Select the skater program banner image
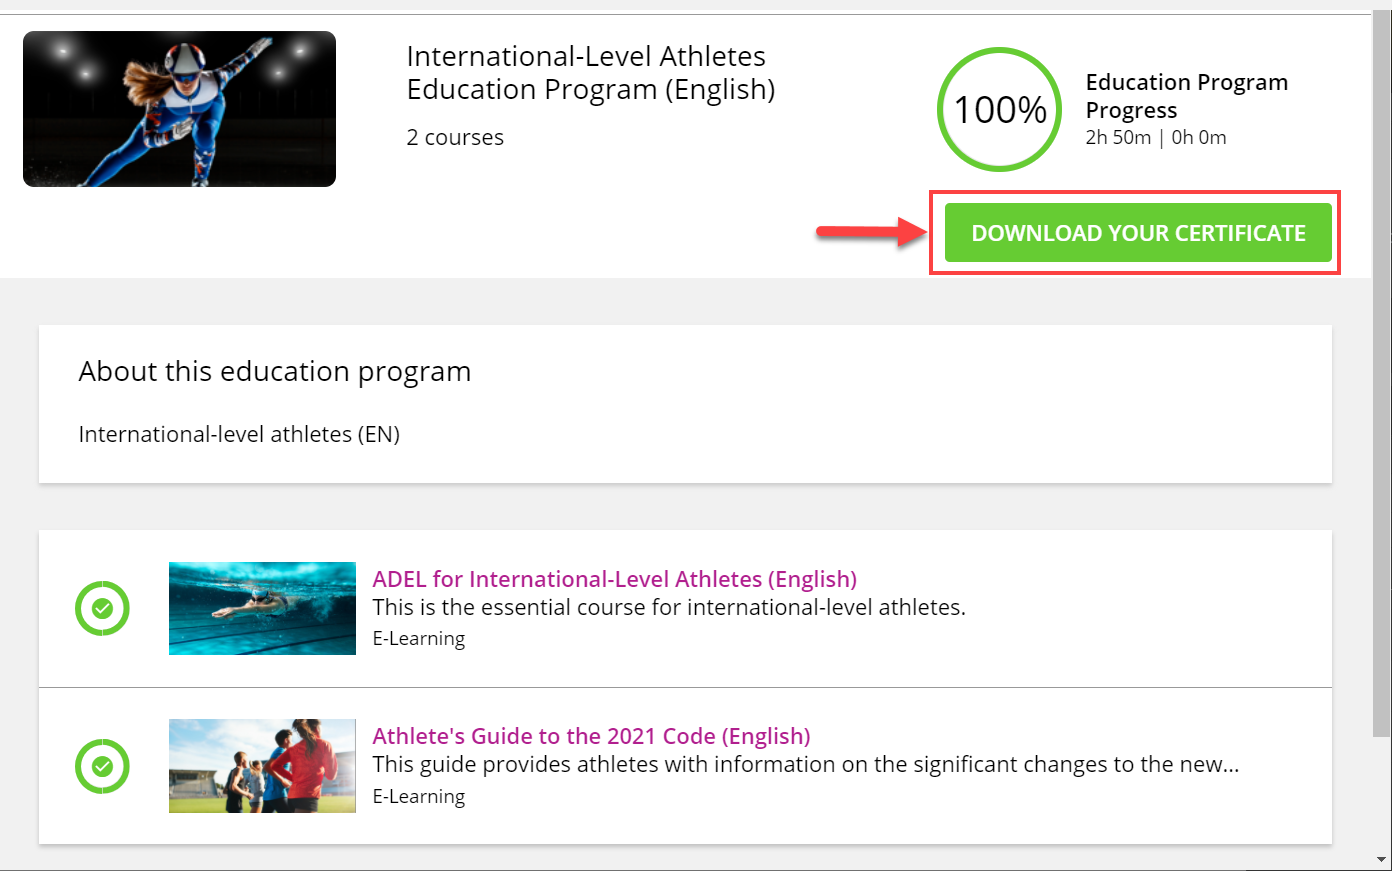The height and width of the screenshot is (871, 1392). pos(179,109)
